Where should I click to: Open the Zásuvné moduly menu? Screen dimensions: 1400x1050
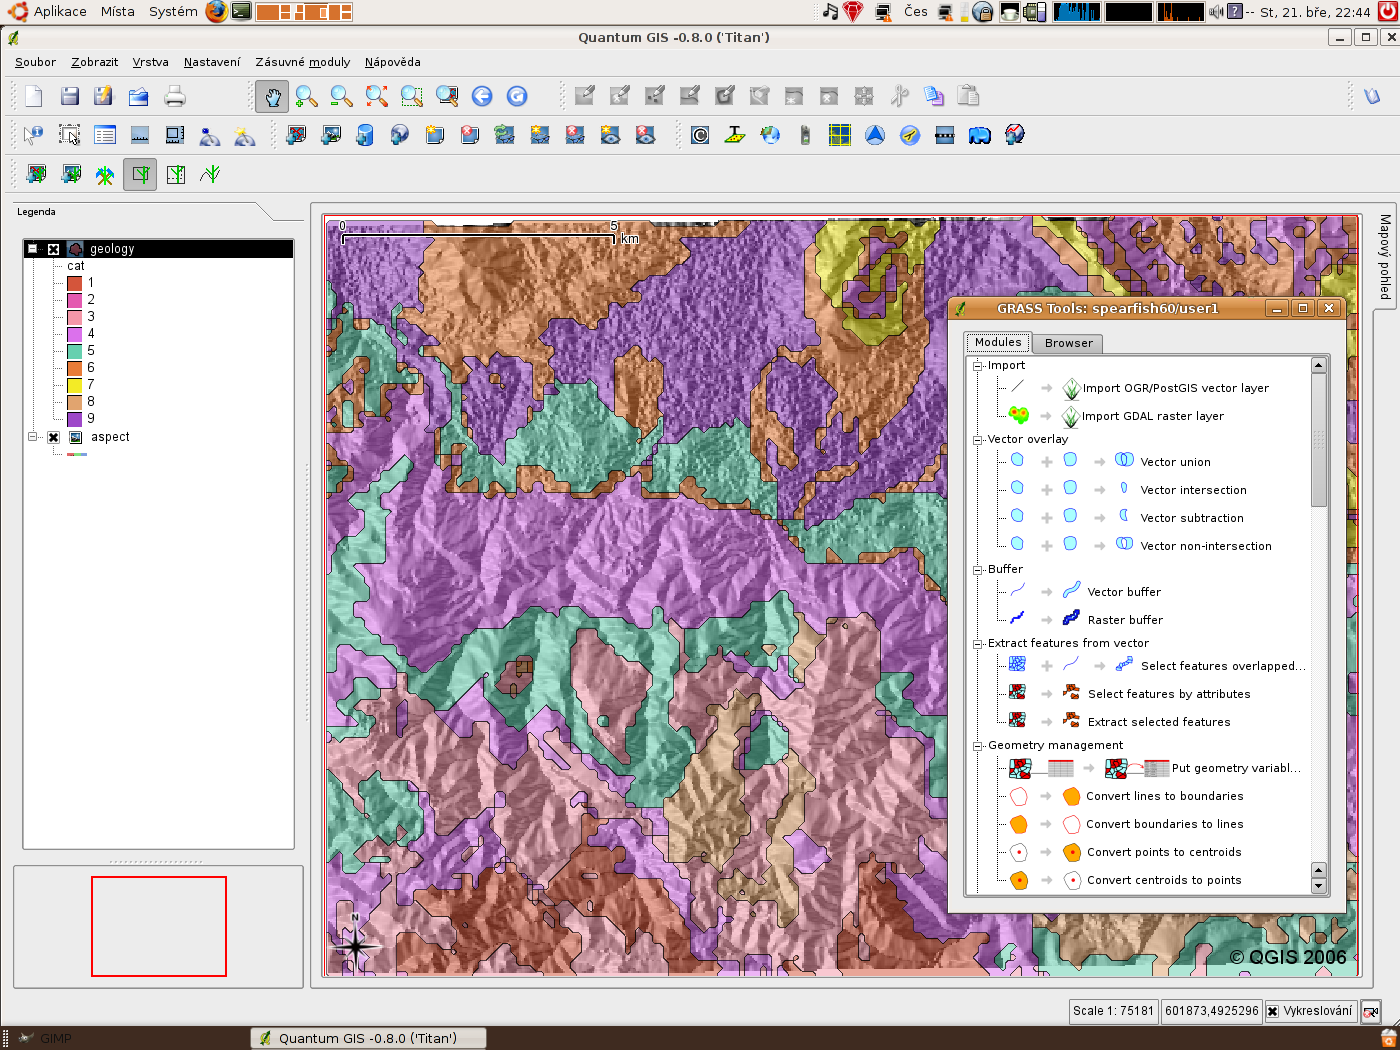[x=303, y=62]
